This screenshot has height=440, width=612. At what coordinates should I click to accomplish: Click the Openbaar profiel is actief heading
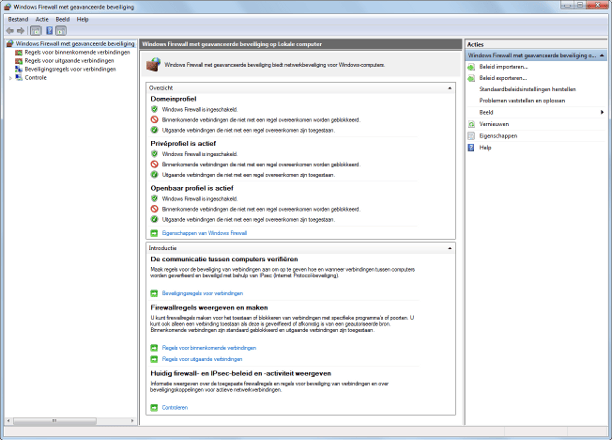pos(192,188)
